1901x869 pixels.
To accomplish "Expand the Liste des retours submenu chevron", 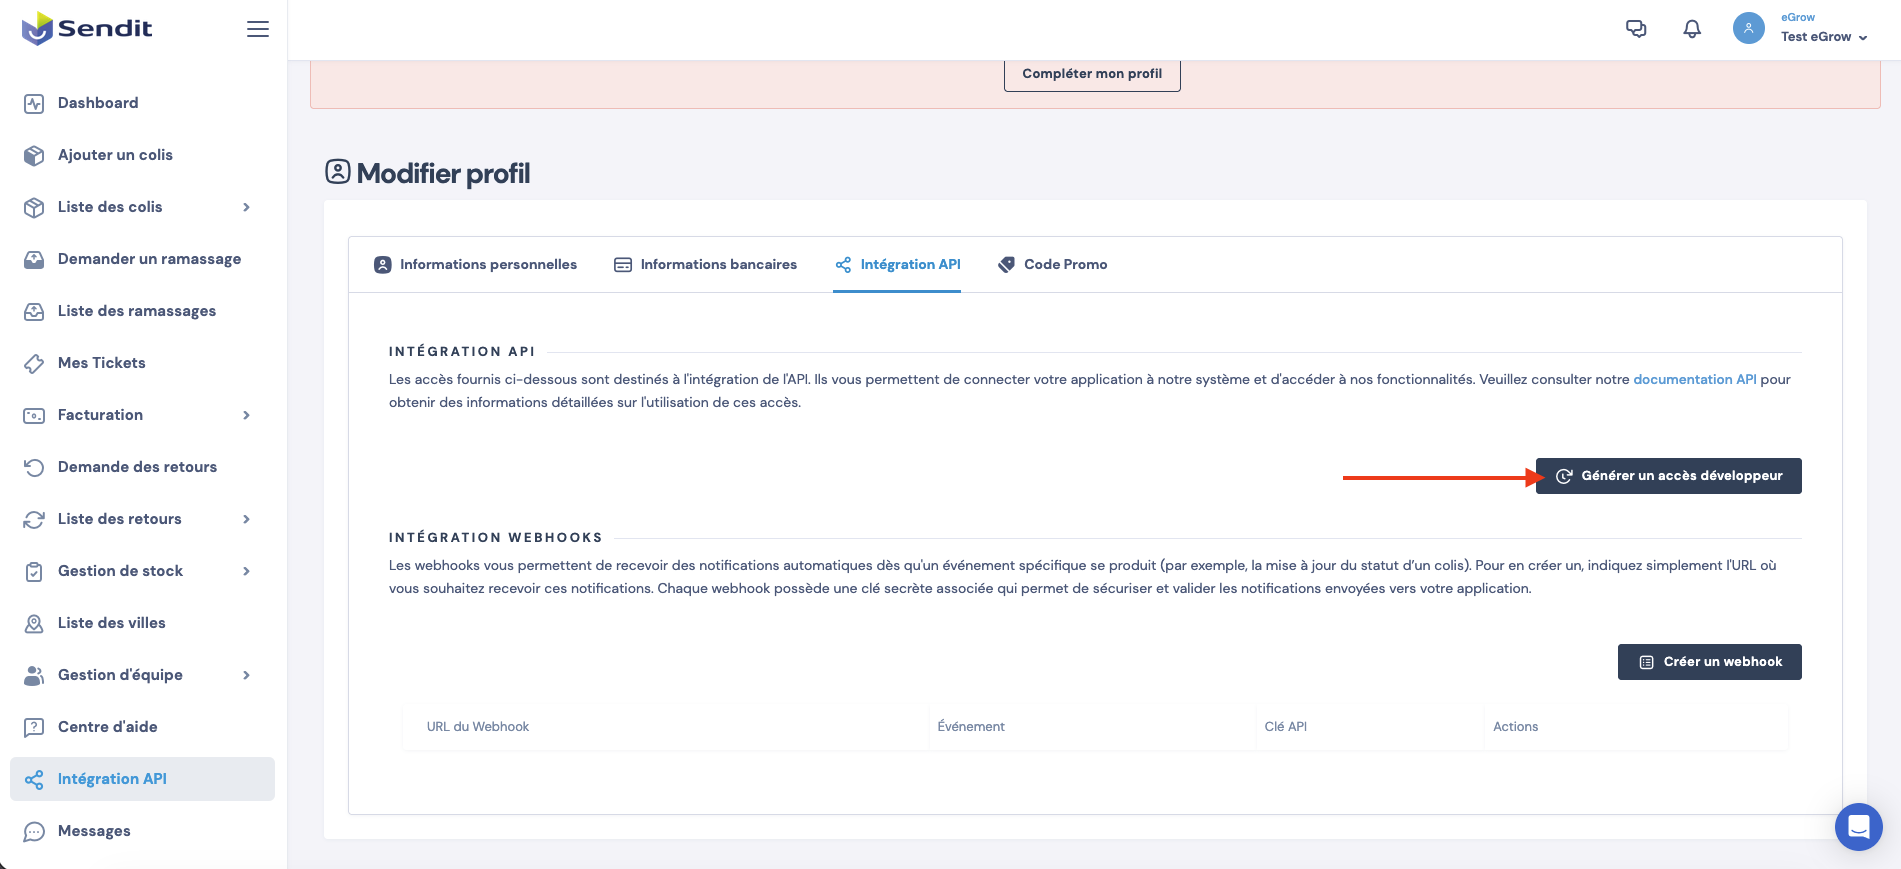I will click(x=246, y=519).
